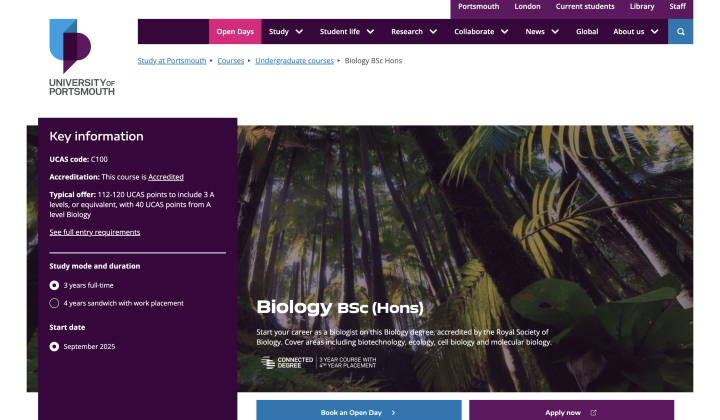Click the Connected Degree badge
This screenshot has width=720, height=420.
[319, 363]
